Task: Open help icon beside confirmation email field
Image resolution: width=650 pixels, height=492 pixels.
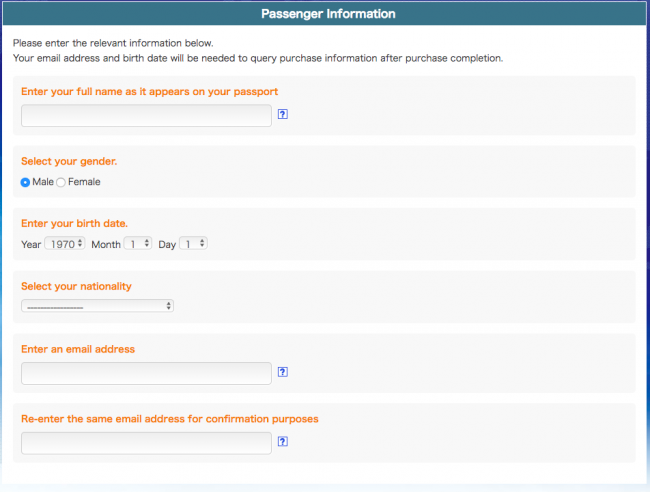Action: tap(283, 441)
